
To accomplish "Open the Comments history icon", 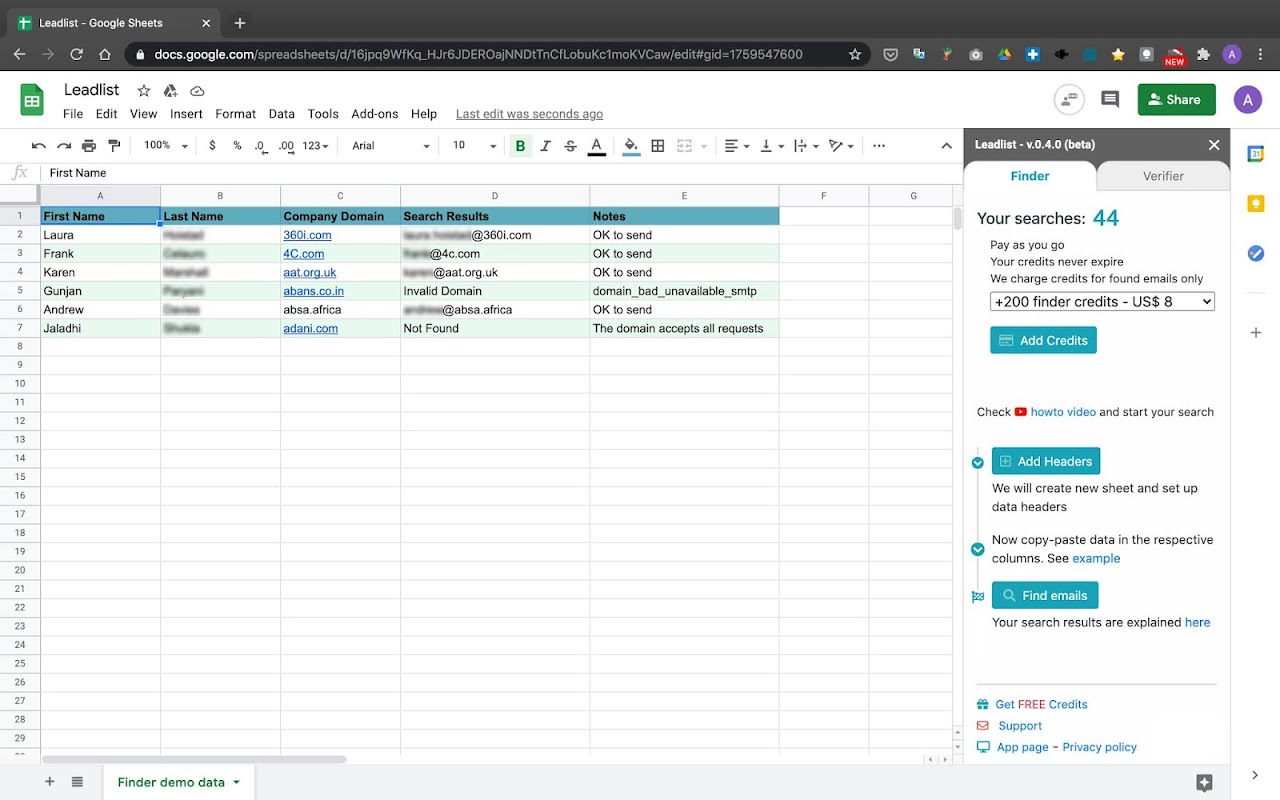I will tap(1110, 99).
